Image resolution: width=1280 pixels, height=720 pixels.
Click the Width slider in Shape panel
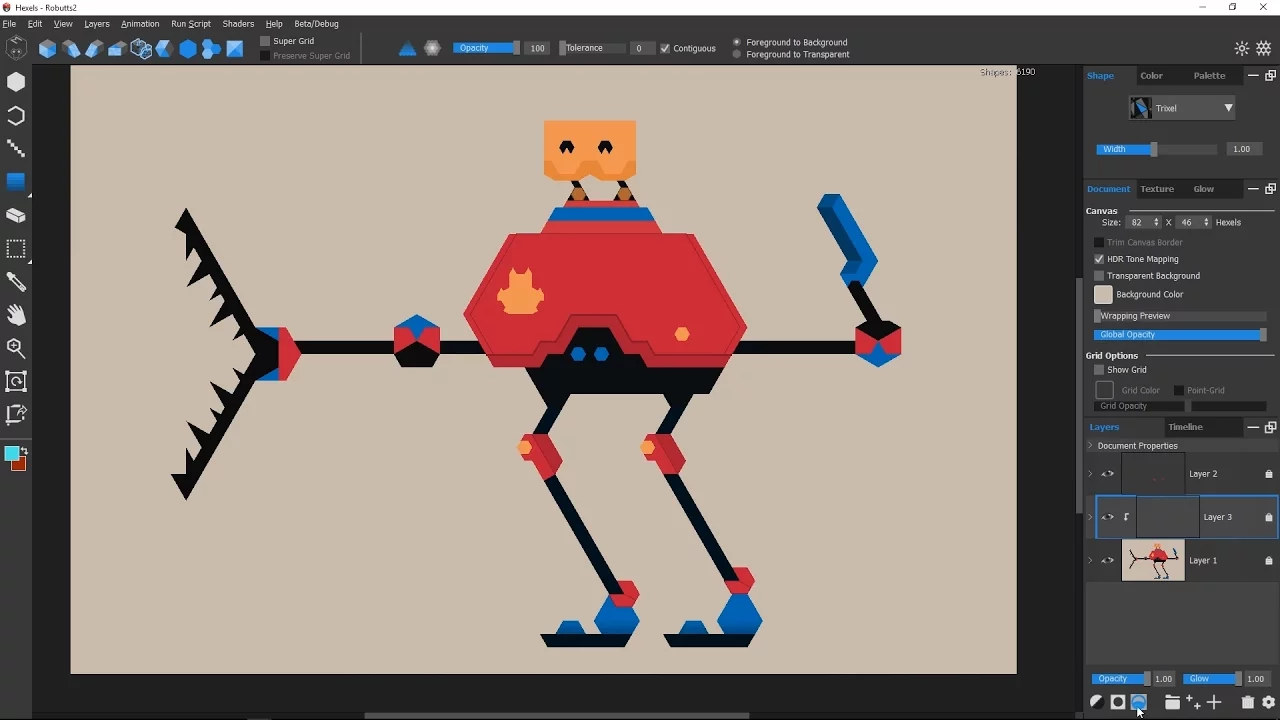1156,149
